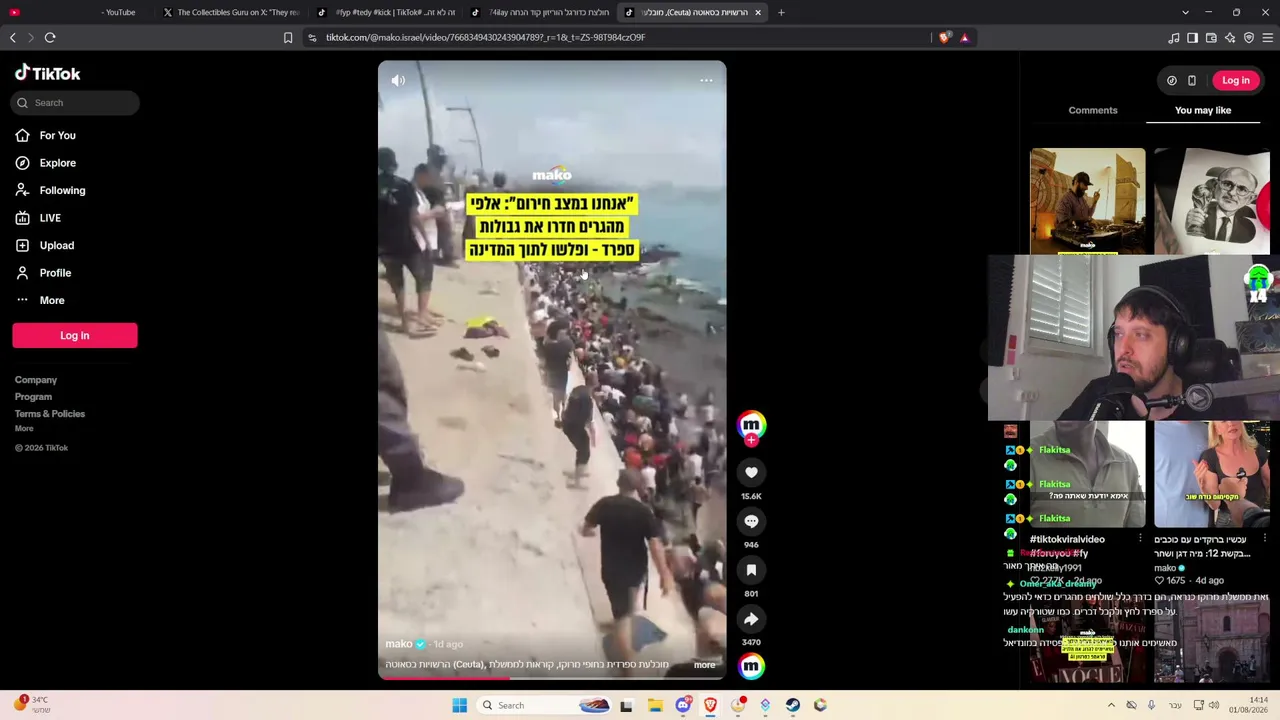This screenshot has height=720, width=1280.
Task: Focus the TikTok search field
Action: [76, 102]
